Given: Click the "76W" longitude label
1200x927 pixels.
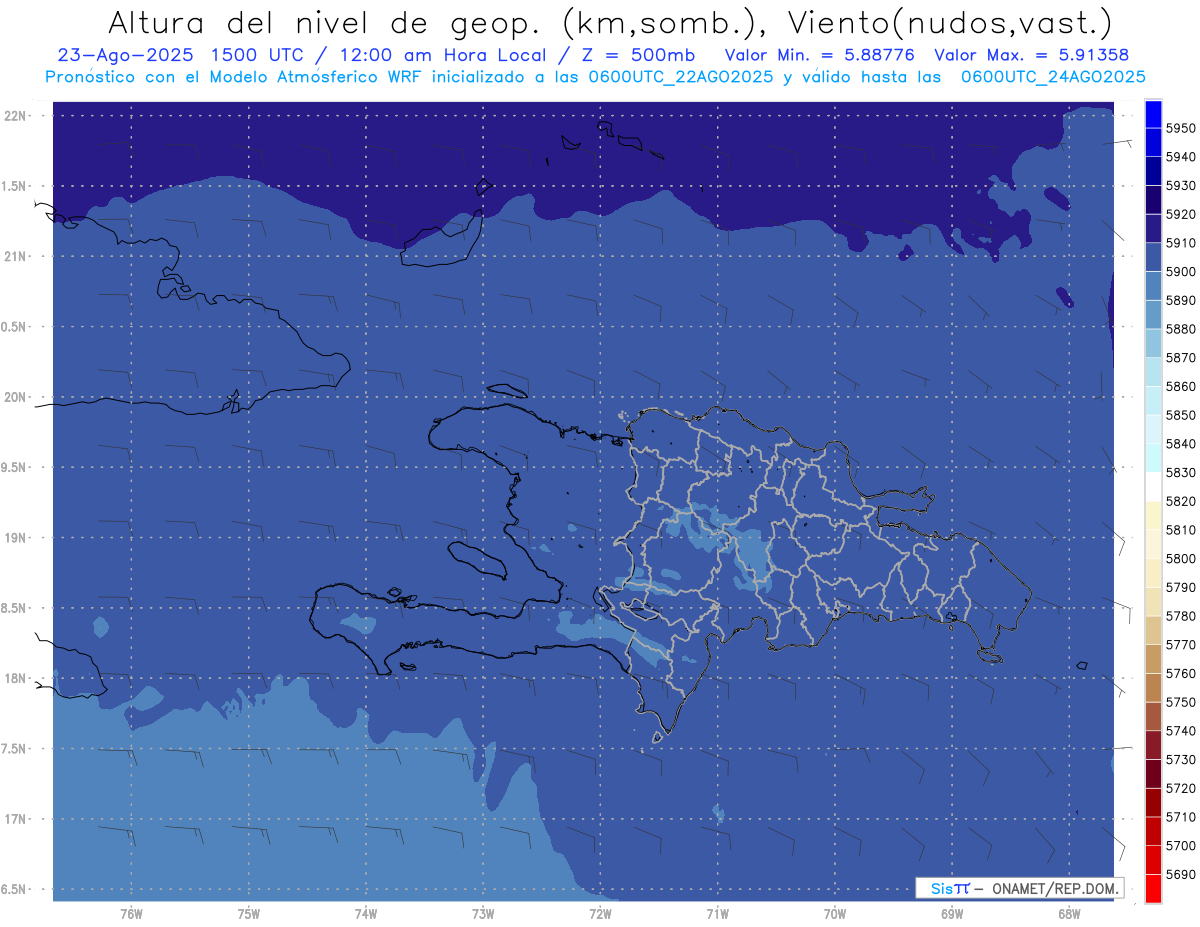Looking at the screenshot, I should (131, 913).
